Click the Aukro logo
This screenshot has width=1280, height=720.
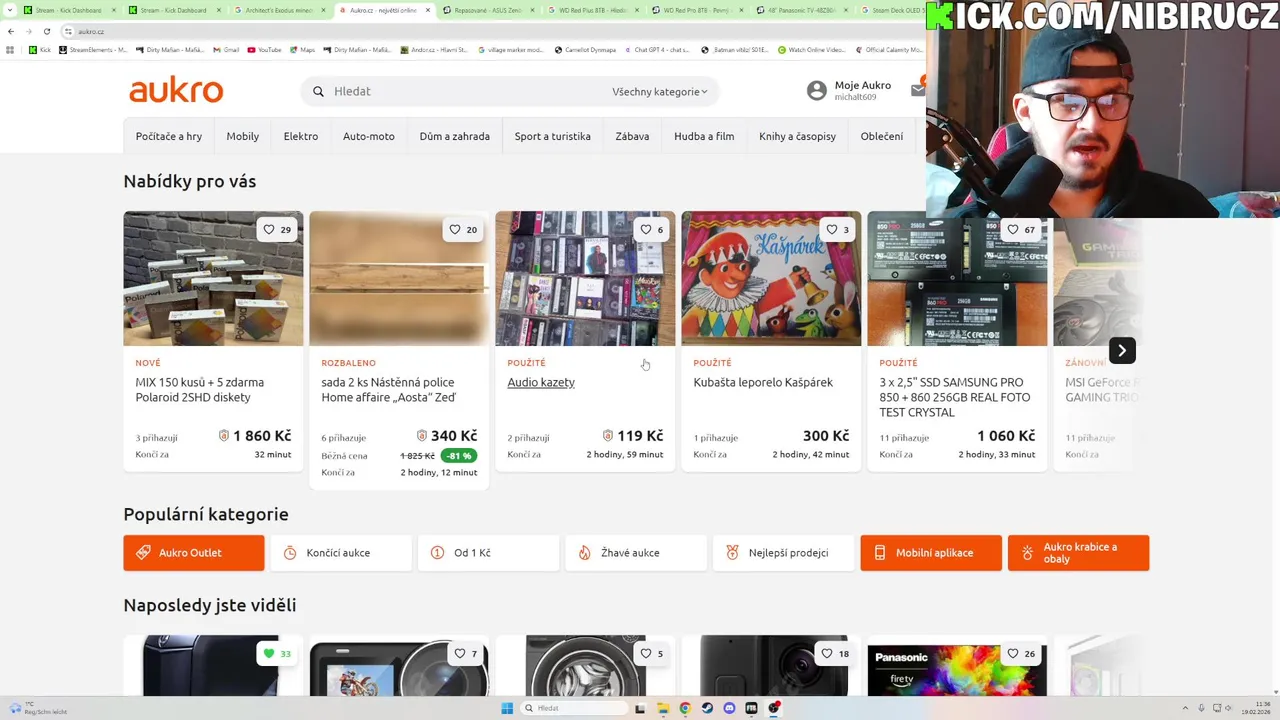click(176, 90)
